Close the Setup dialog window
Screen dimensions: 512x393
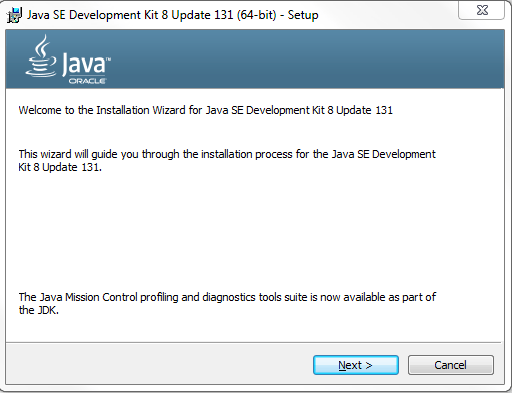482,10
